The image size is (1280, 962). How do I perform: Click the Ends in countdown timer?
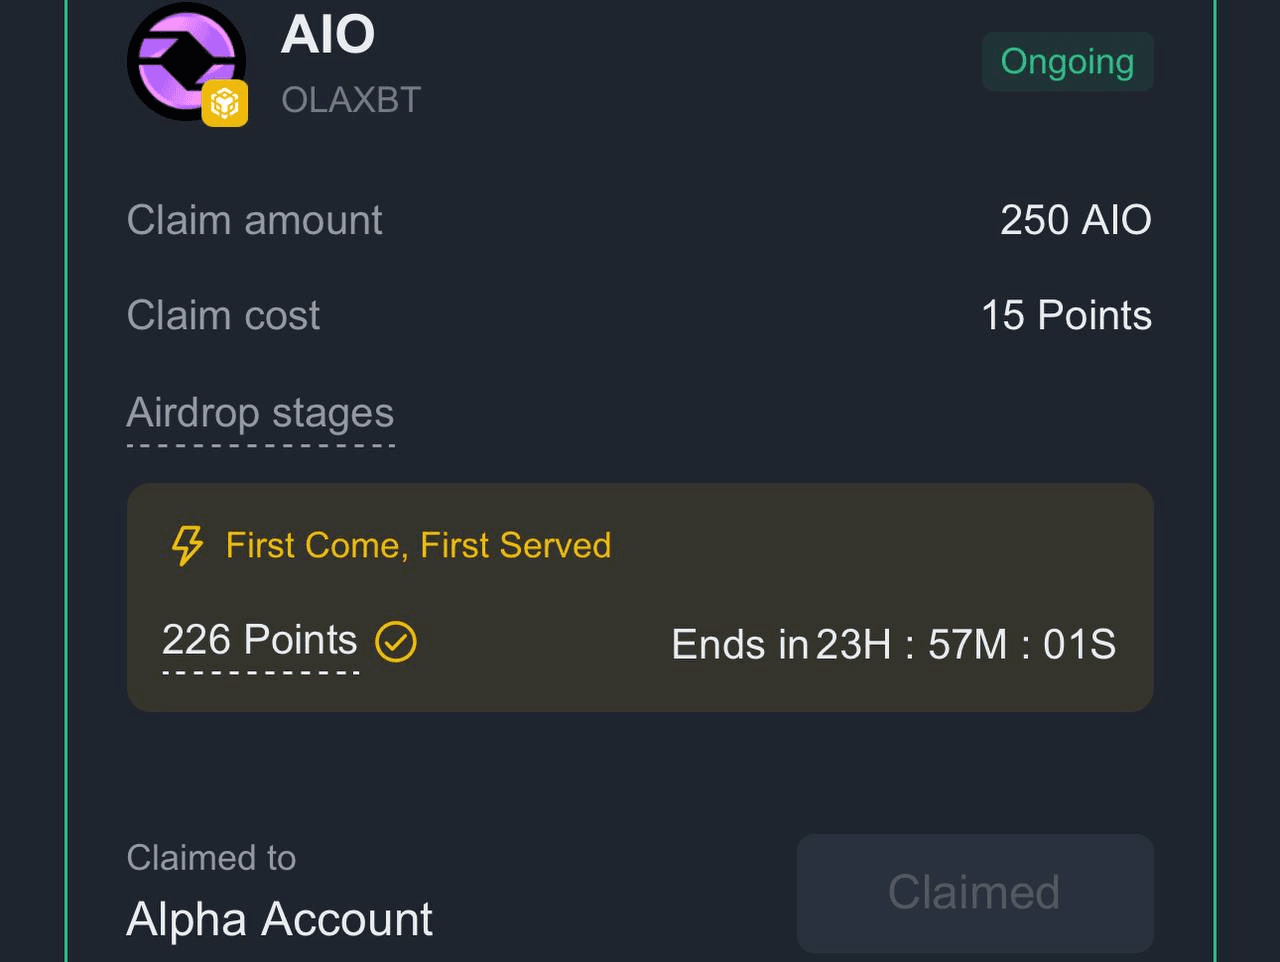893,645
